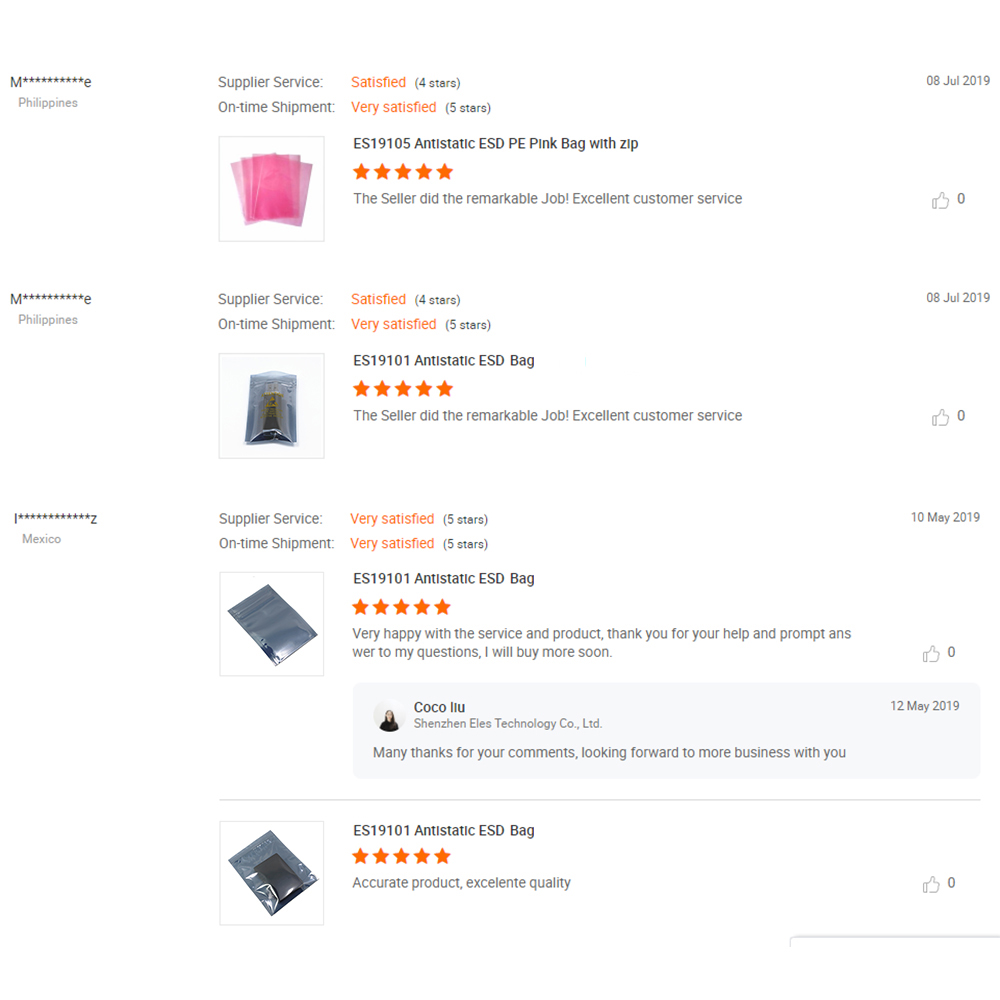Screen dimensions: 1000x1000
Task: Open the ES19105 Antistatic ESD PE Pink Bag product link
Action: click(495, 143)
